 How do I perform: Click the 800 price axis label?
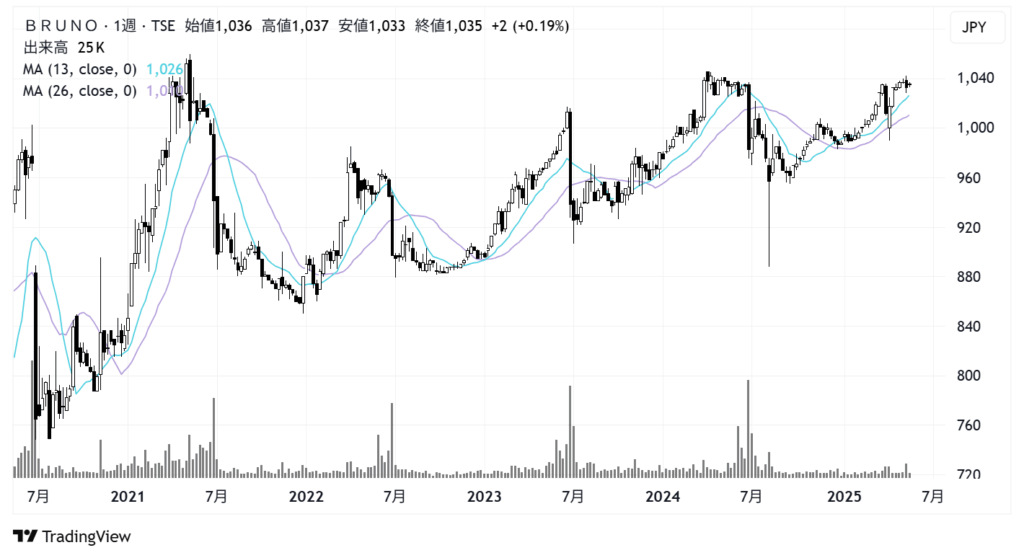pyautogui.click(x=968, y=375)
